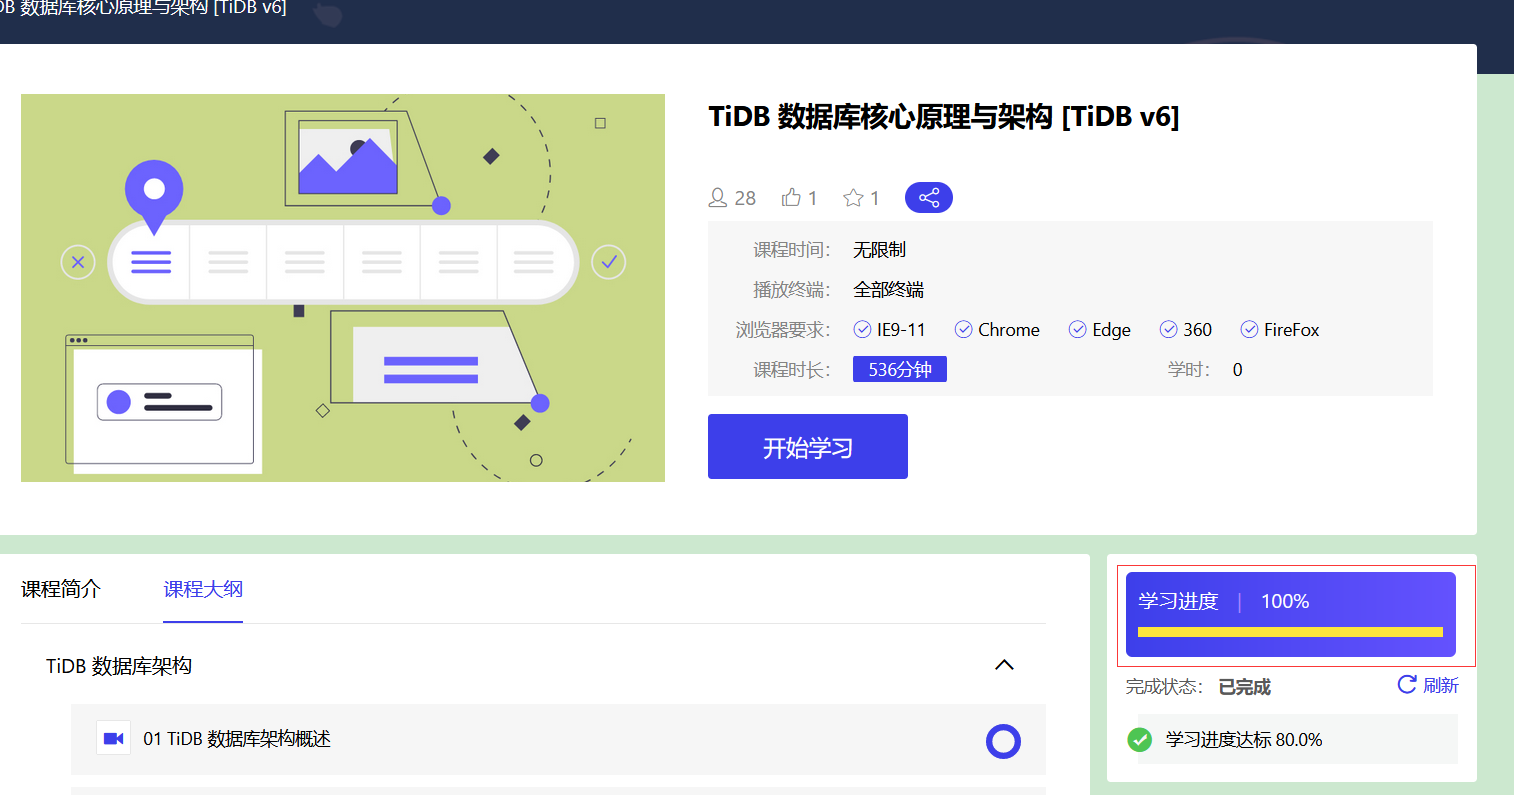Click the 开始学习 button
This screenshot has width=1514, height=795.
point(808,447)
